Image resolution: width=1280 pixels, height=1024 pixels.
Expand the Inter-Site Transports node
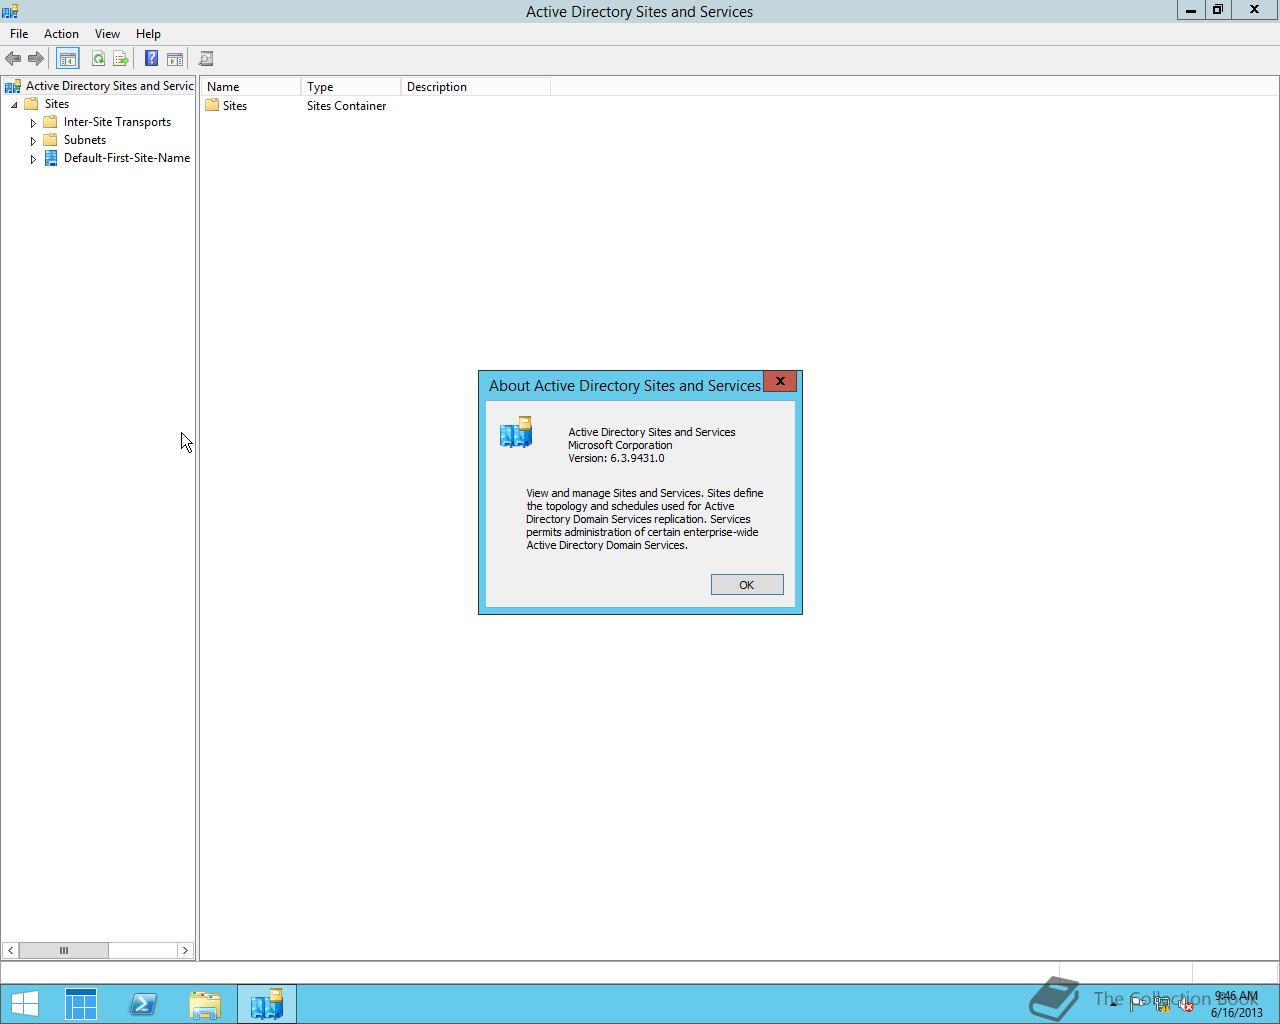pos(33,123)
